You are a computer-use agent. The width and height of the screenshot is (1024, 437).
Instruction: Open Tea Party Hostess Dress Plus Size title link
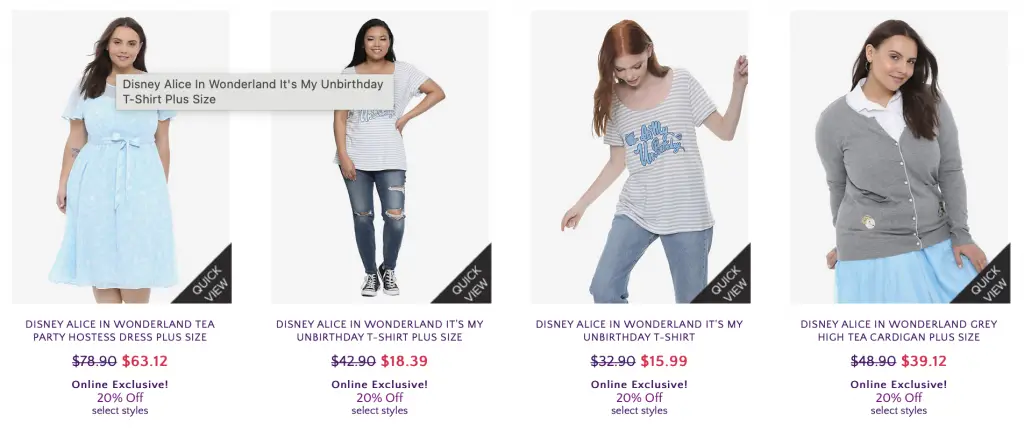[x=120, y=331]
